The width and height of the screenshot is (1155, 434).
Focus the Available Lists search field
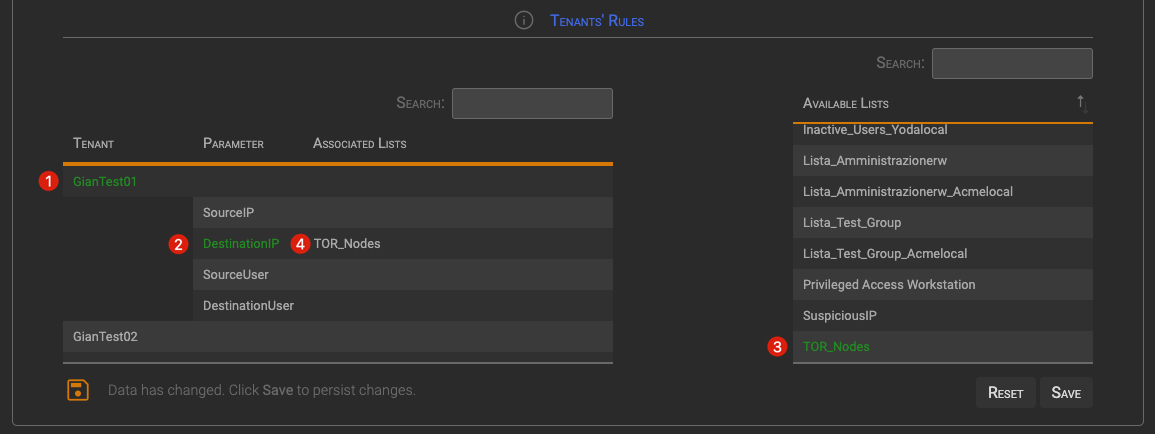pyautogui.click(x=1011, y=63)
